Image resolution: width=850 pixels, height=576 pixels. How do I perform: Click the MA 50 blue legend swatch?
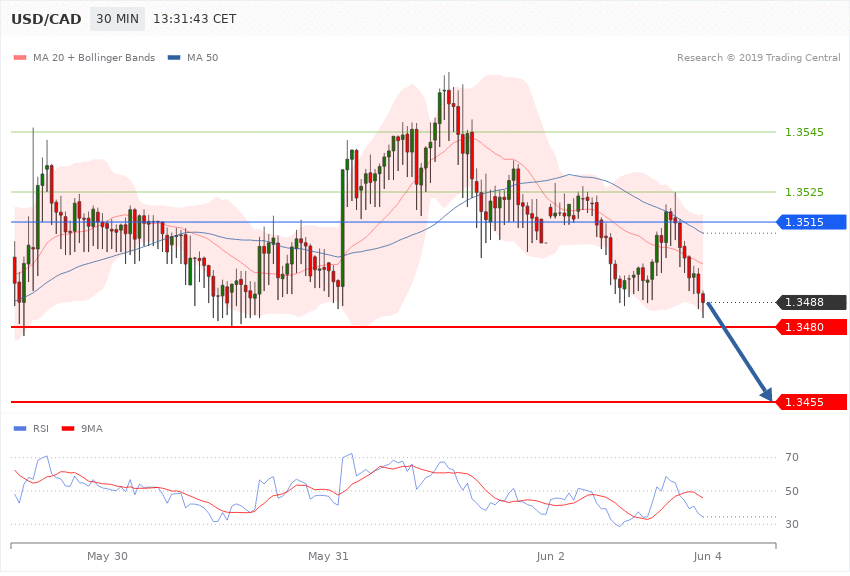click(x=174, y=57)
